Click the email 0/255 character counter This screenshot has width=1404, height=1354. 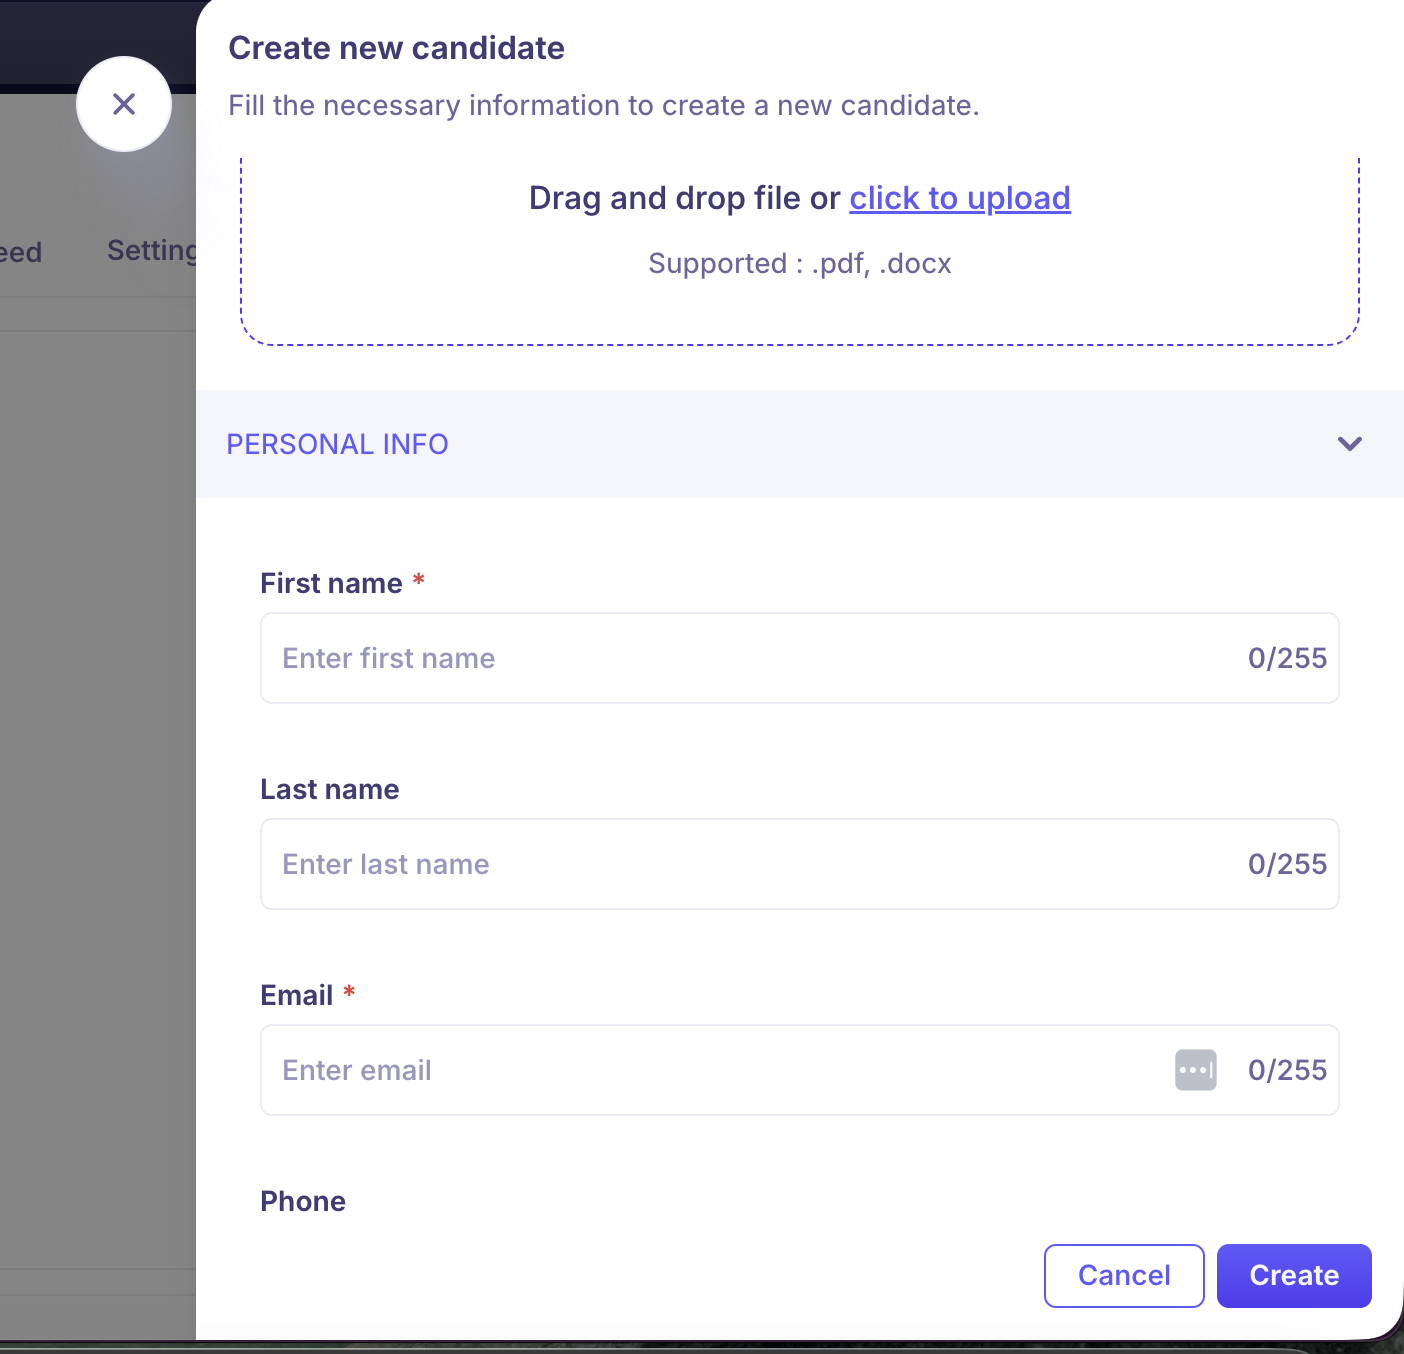tap(1287, 1070)
